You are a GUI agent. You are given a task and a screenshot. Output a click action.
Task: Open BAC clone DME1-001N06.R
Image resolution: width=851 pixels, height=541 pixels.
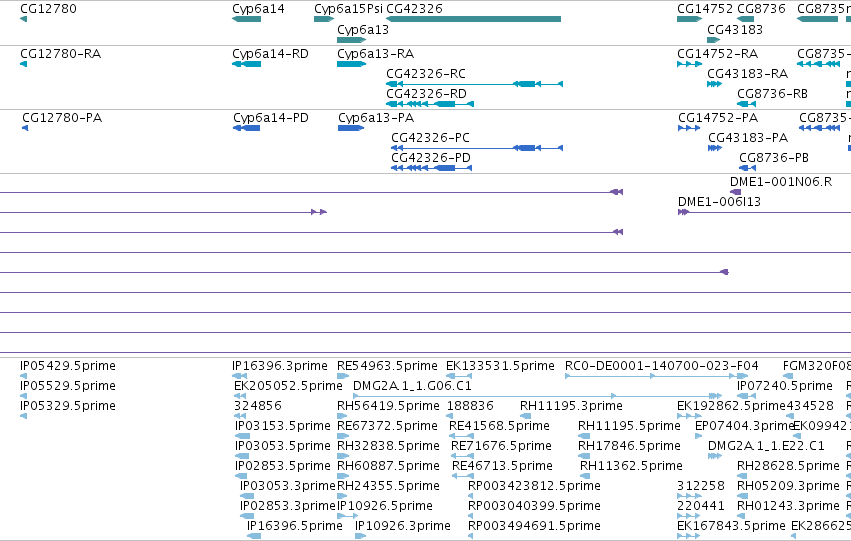[780, 182]
